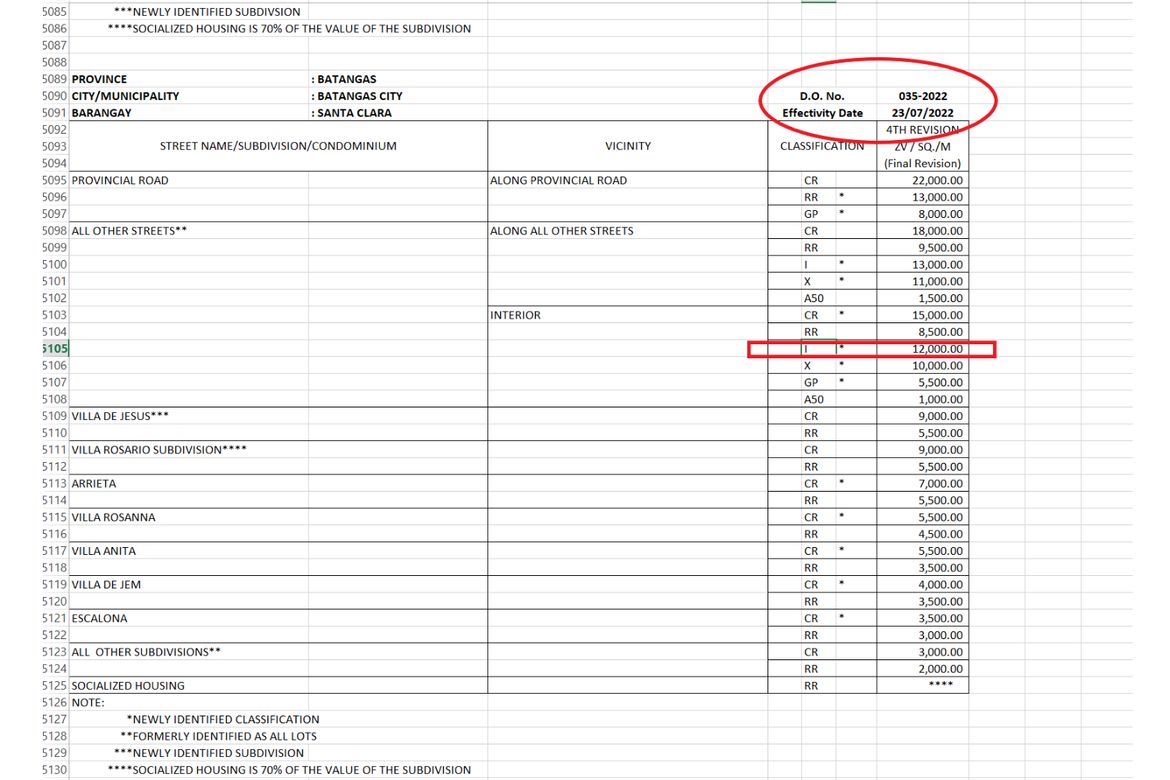The height and width of the screenshot is (780, 1170).
Task: Select the ': SANTA CLARA' barangay value
Action: pyautogui.click(x=351, y=113)
